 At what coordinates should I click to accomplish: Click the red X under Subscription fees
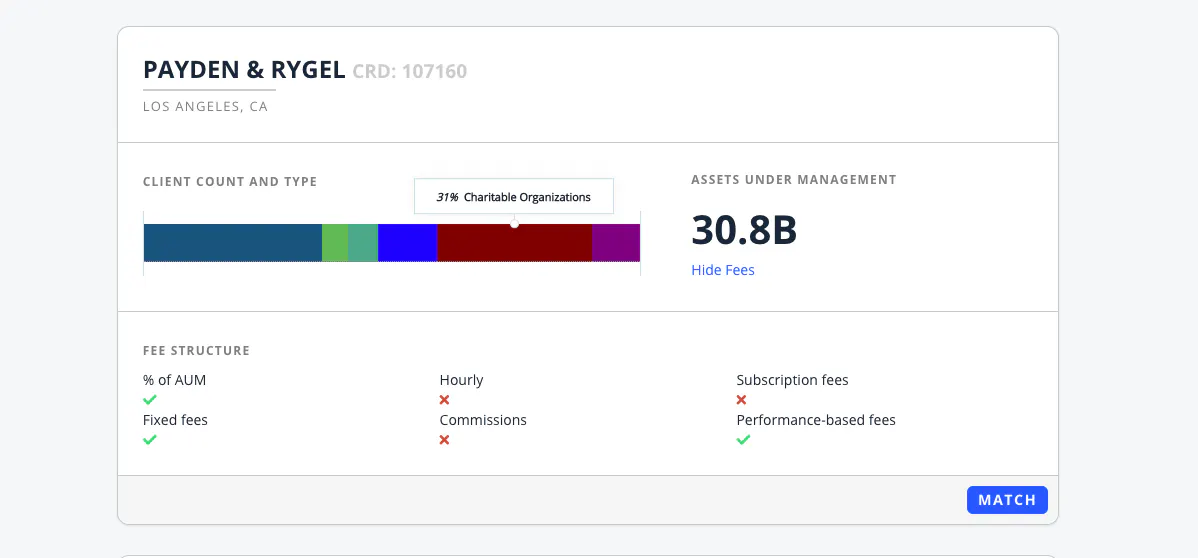pyautogui.click(x=741, y=400)
